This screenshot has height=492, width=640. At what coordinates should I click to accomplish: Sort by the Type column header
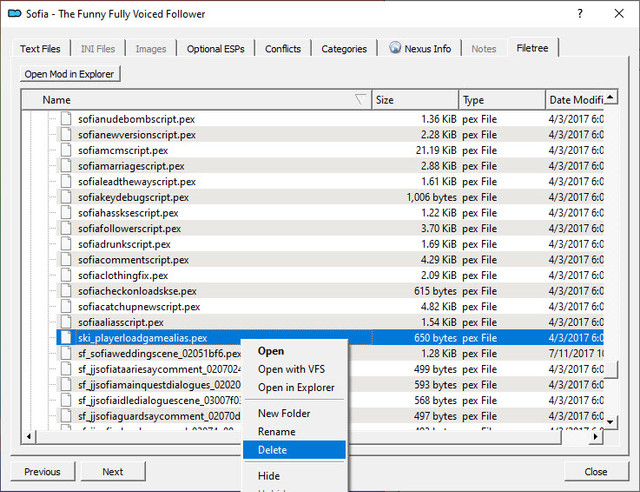click(502, 100)
